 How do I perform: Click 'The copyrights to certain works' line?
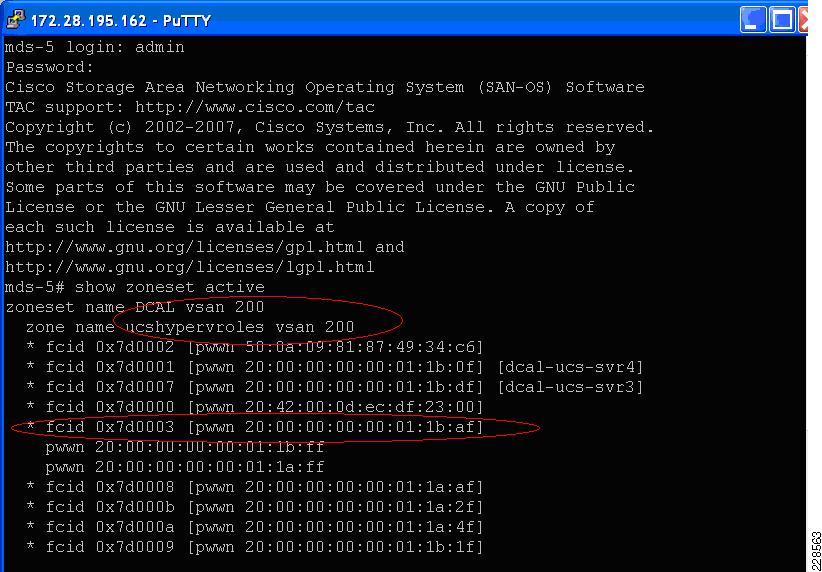[310, 147]
